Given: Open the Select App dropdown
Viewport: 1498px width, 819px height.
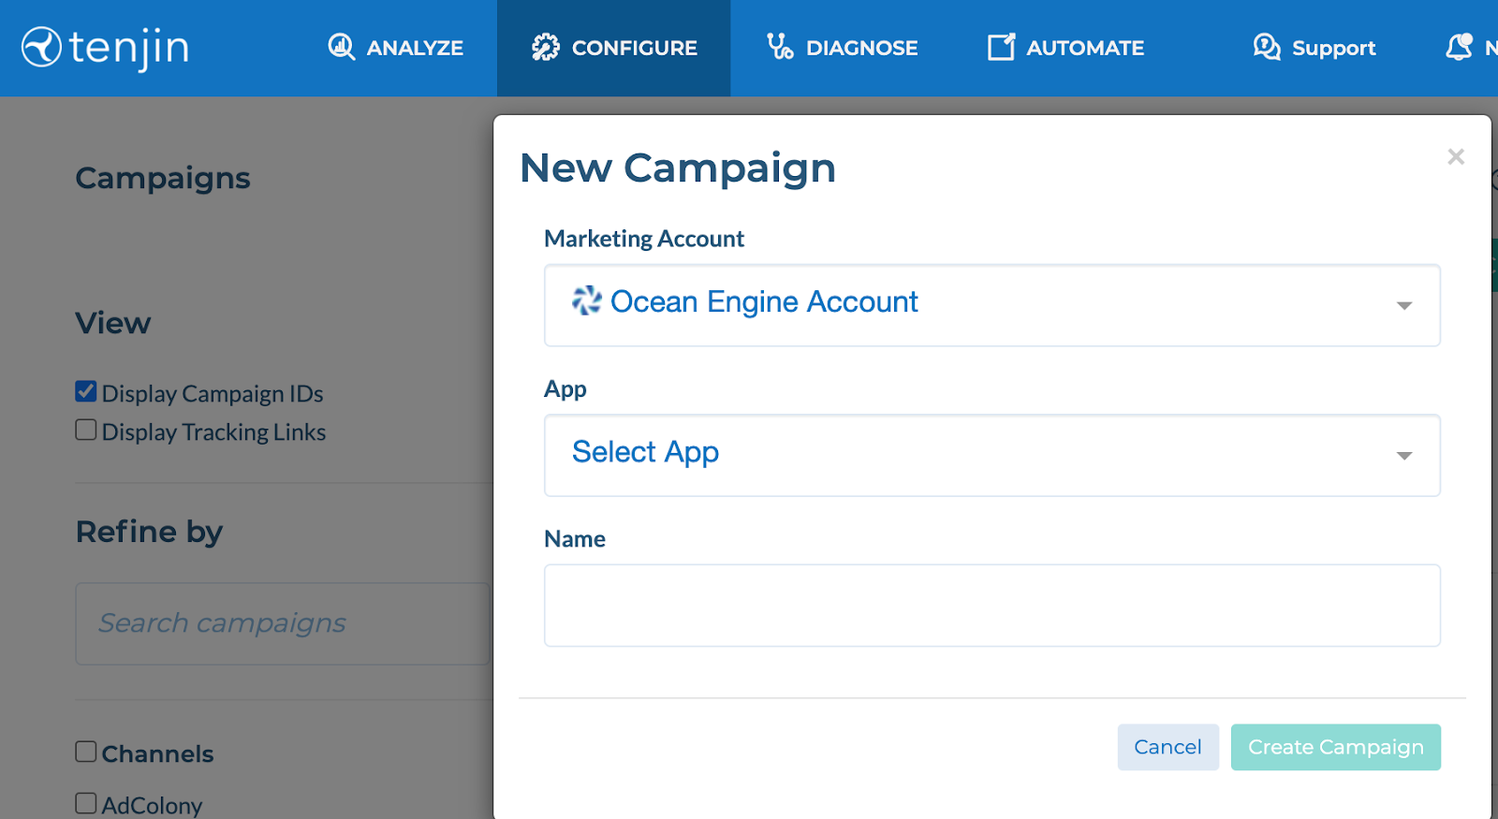Looking at the screenshot, I should 992,455.
